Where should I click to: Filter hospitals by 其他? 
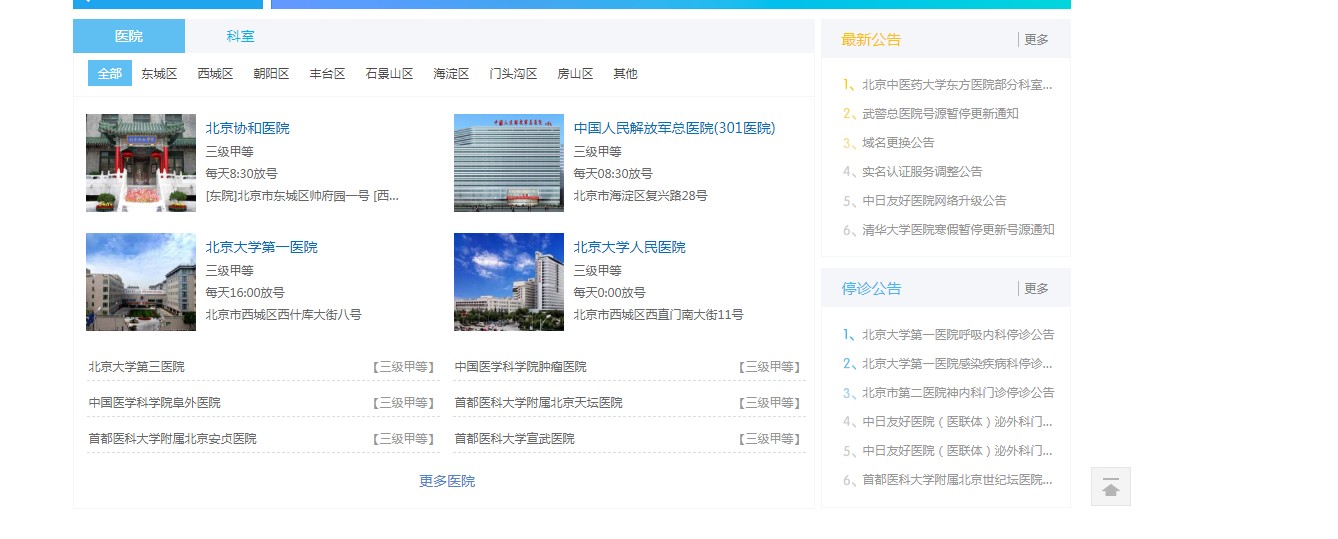625,73
